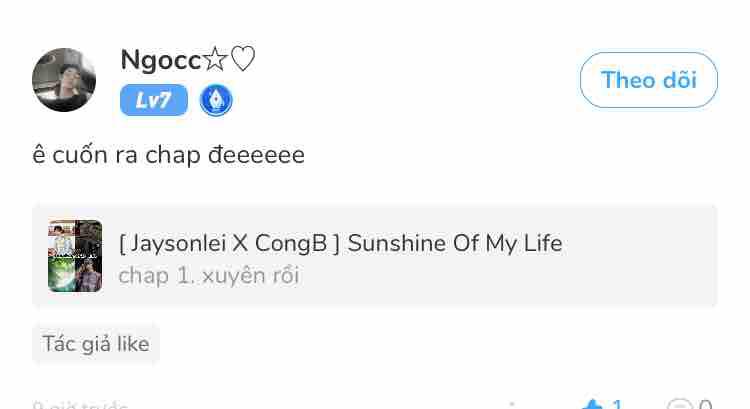Click the star symbol after Ngocc

pos(214,60)
